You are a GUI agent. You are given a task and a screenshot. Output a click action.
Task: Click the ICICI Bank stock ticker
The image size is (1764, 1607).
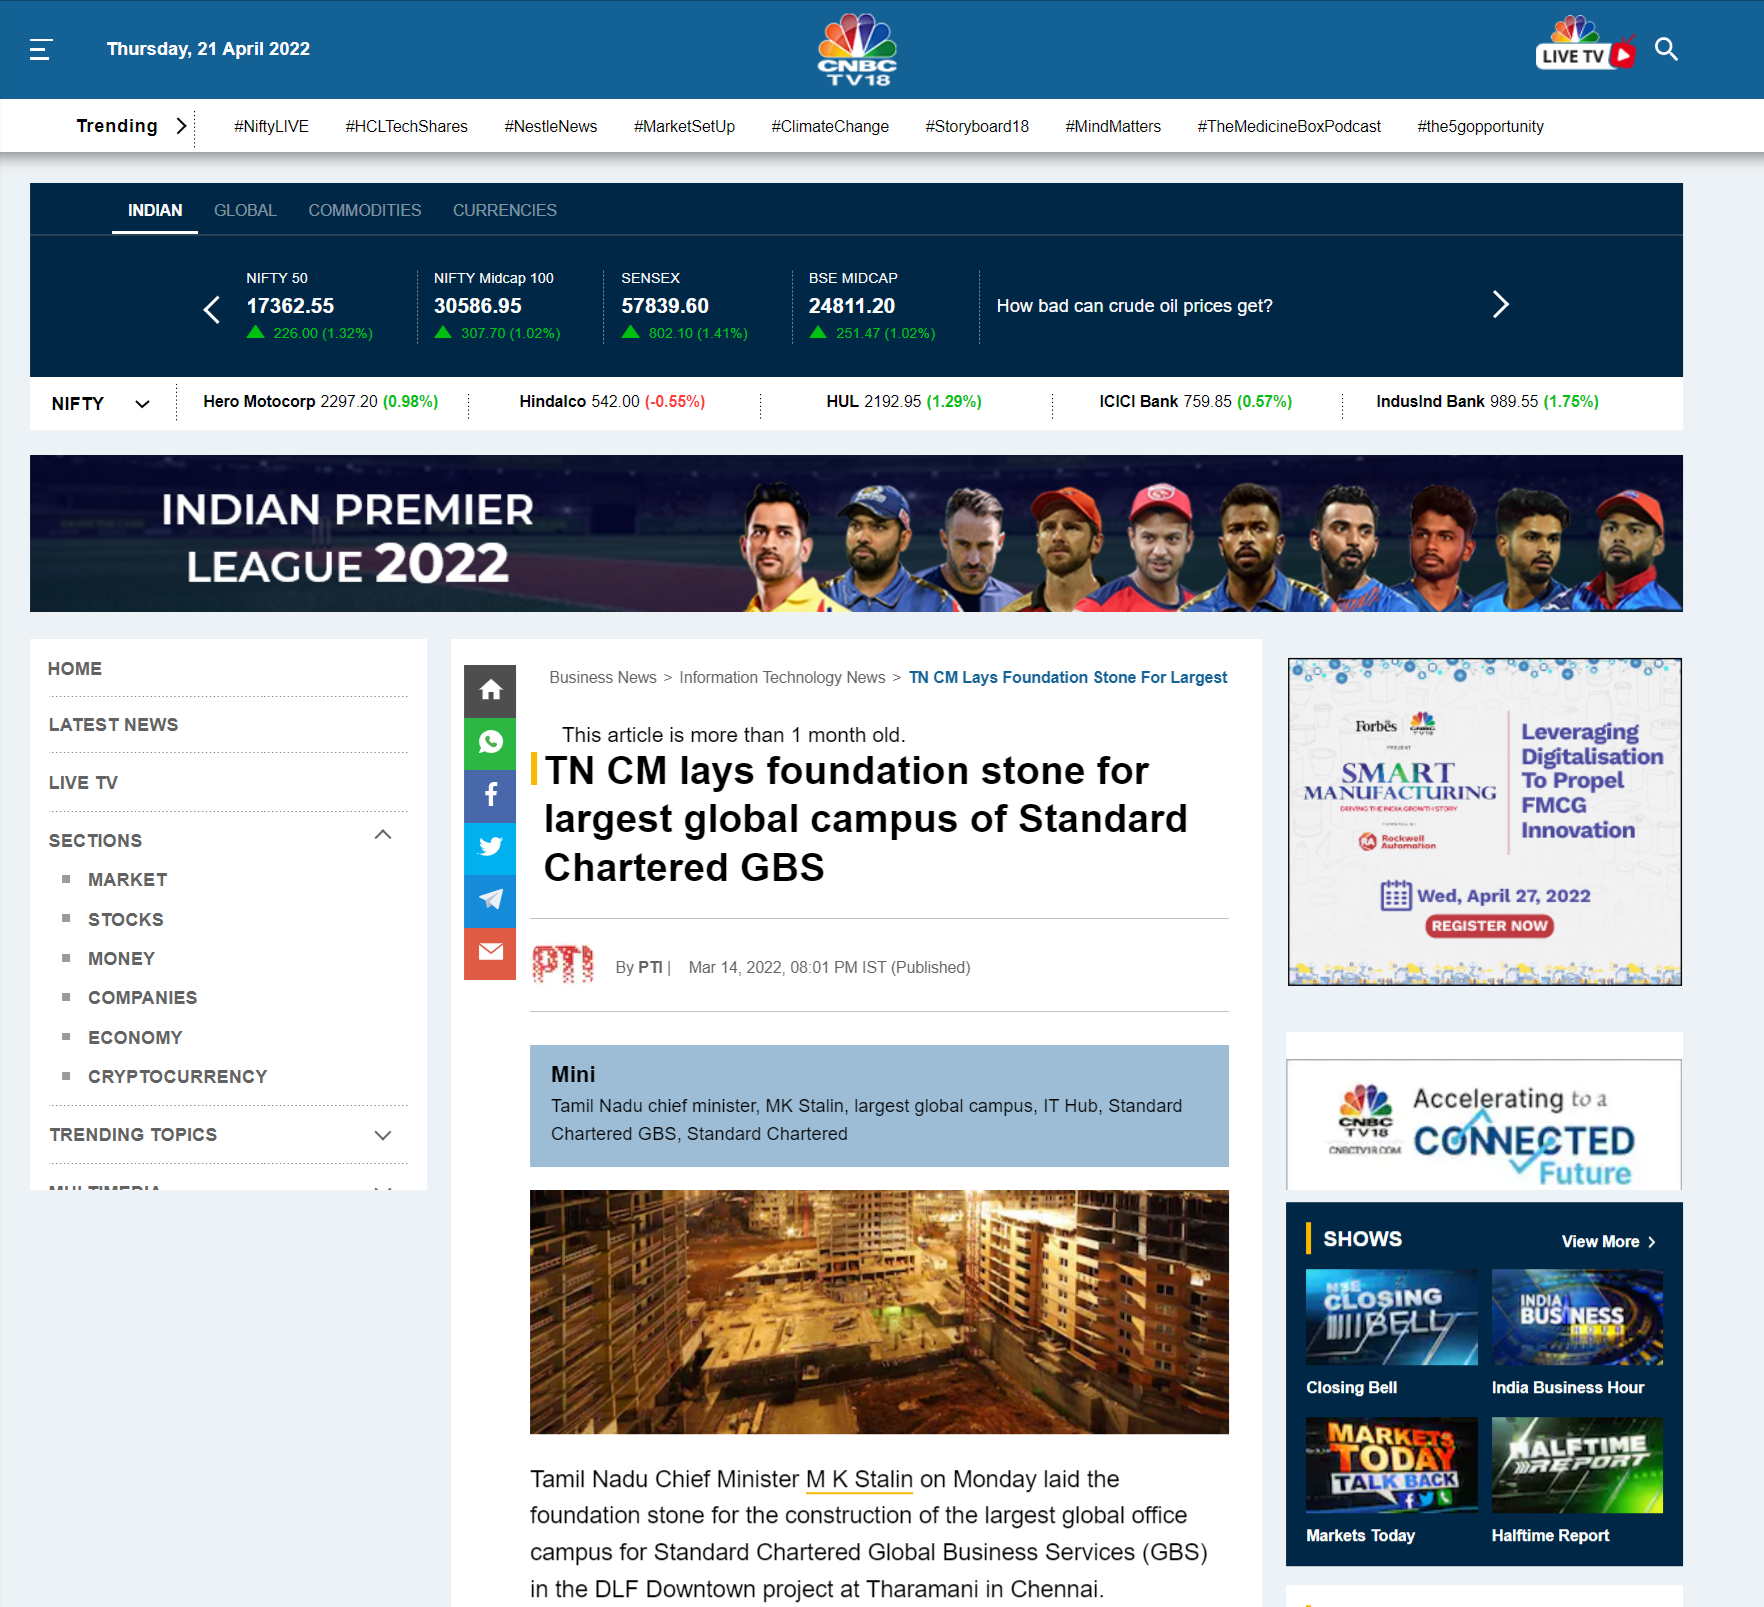1195,402
